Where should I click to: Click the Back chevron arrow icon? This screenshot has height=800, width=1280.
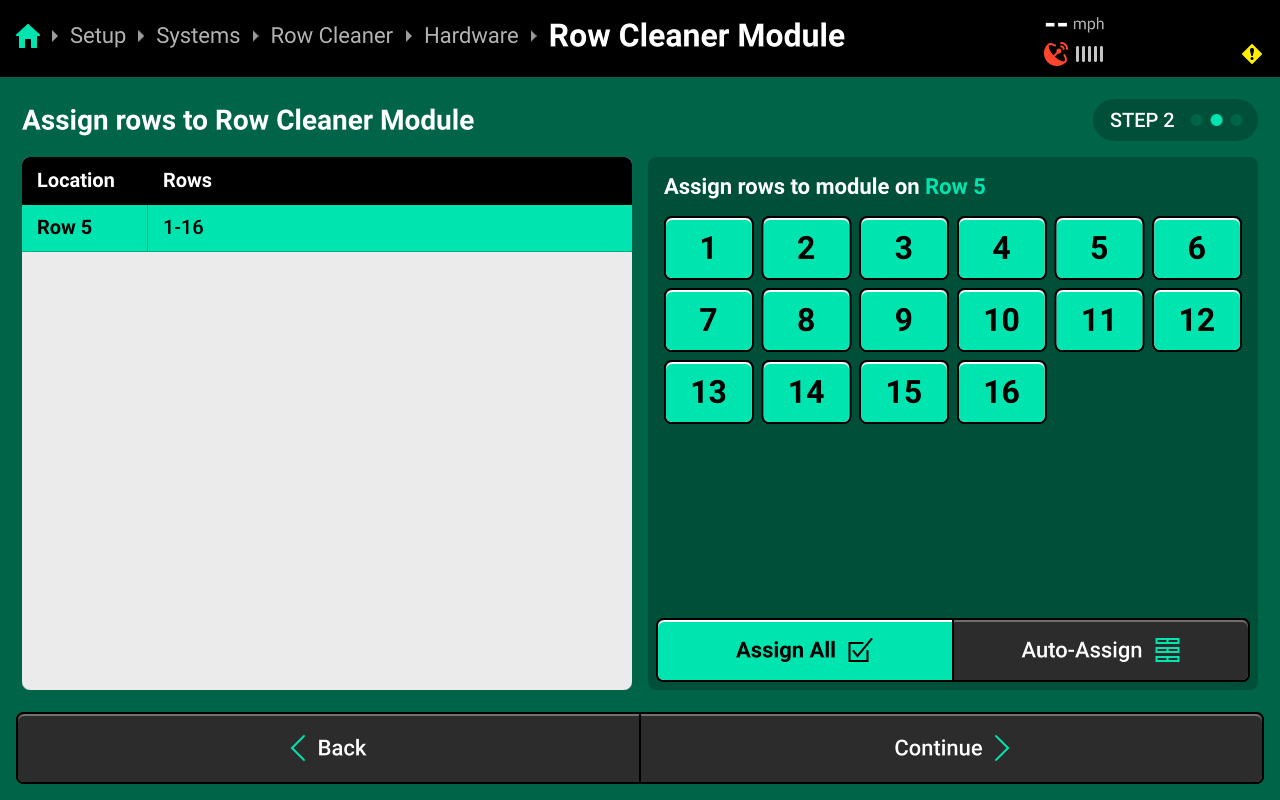click(x=297, y=747)
